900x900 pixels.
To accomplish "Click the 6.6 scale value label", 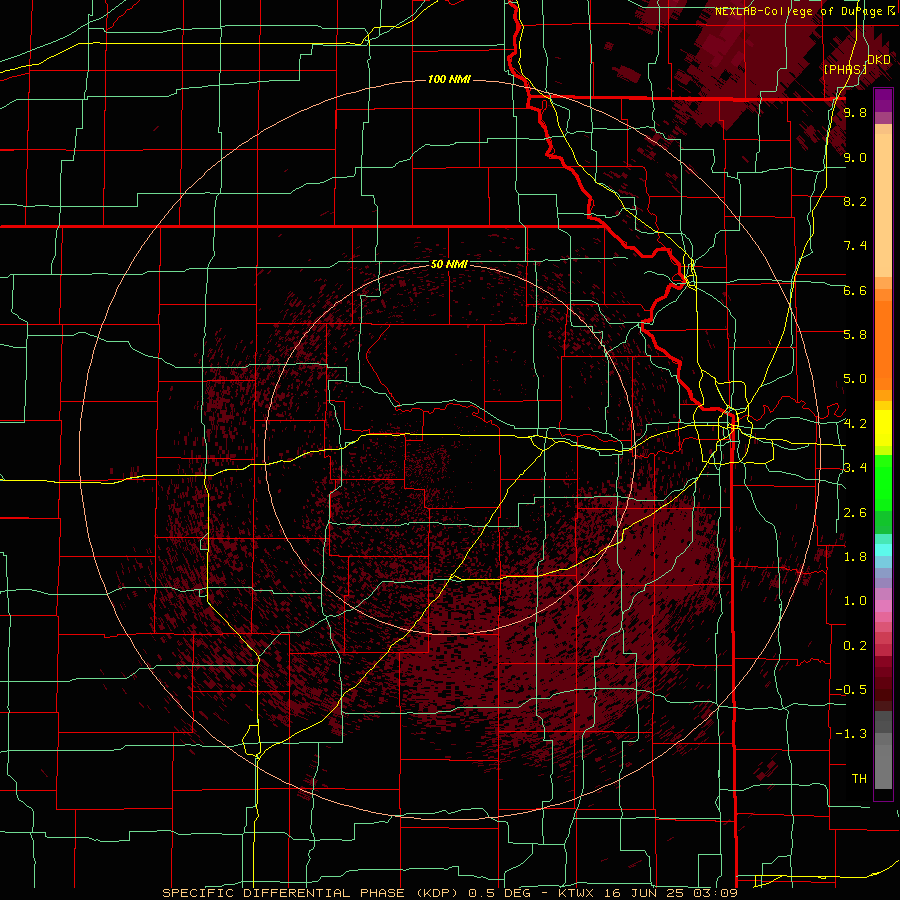I will (855, 290).
